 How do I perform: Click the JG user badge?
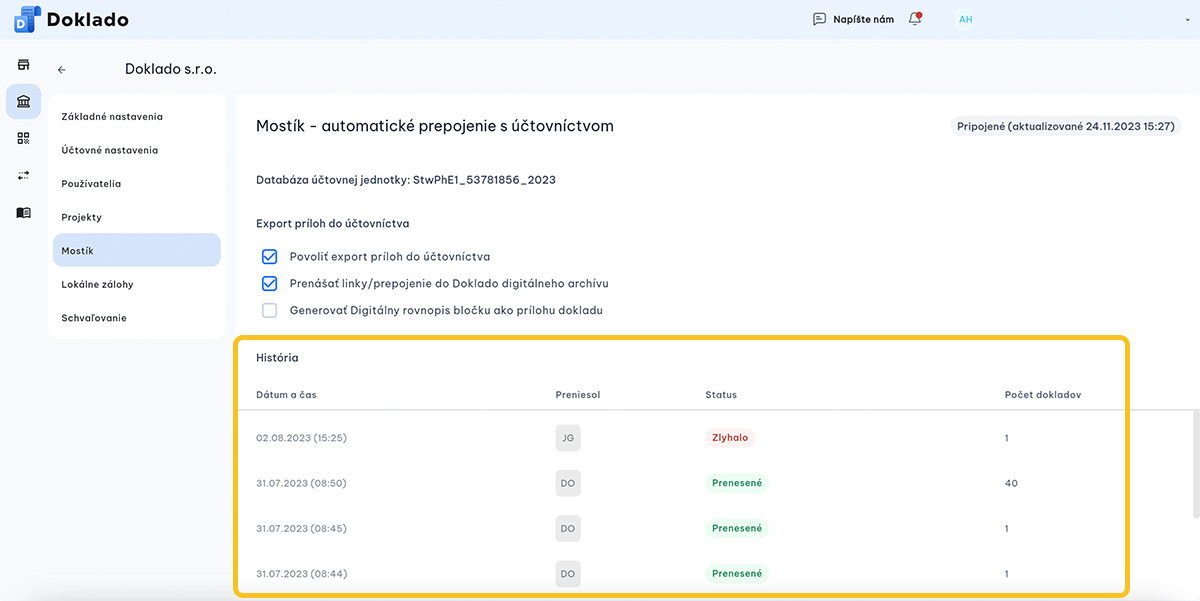point(568,438)
